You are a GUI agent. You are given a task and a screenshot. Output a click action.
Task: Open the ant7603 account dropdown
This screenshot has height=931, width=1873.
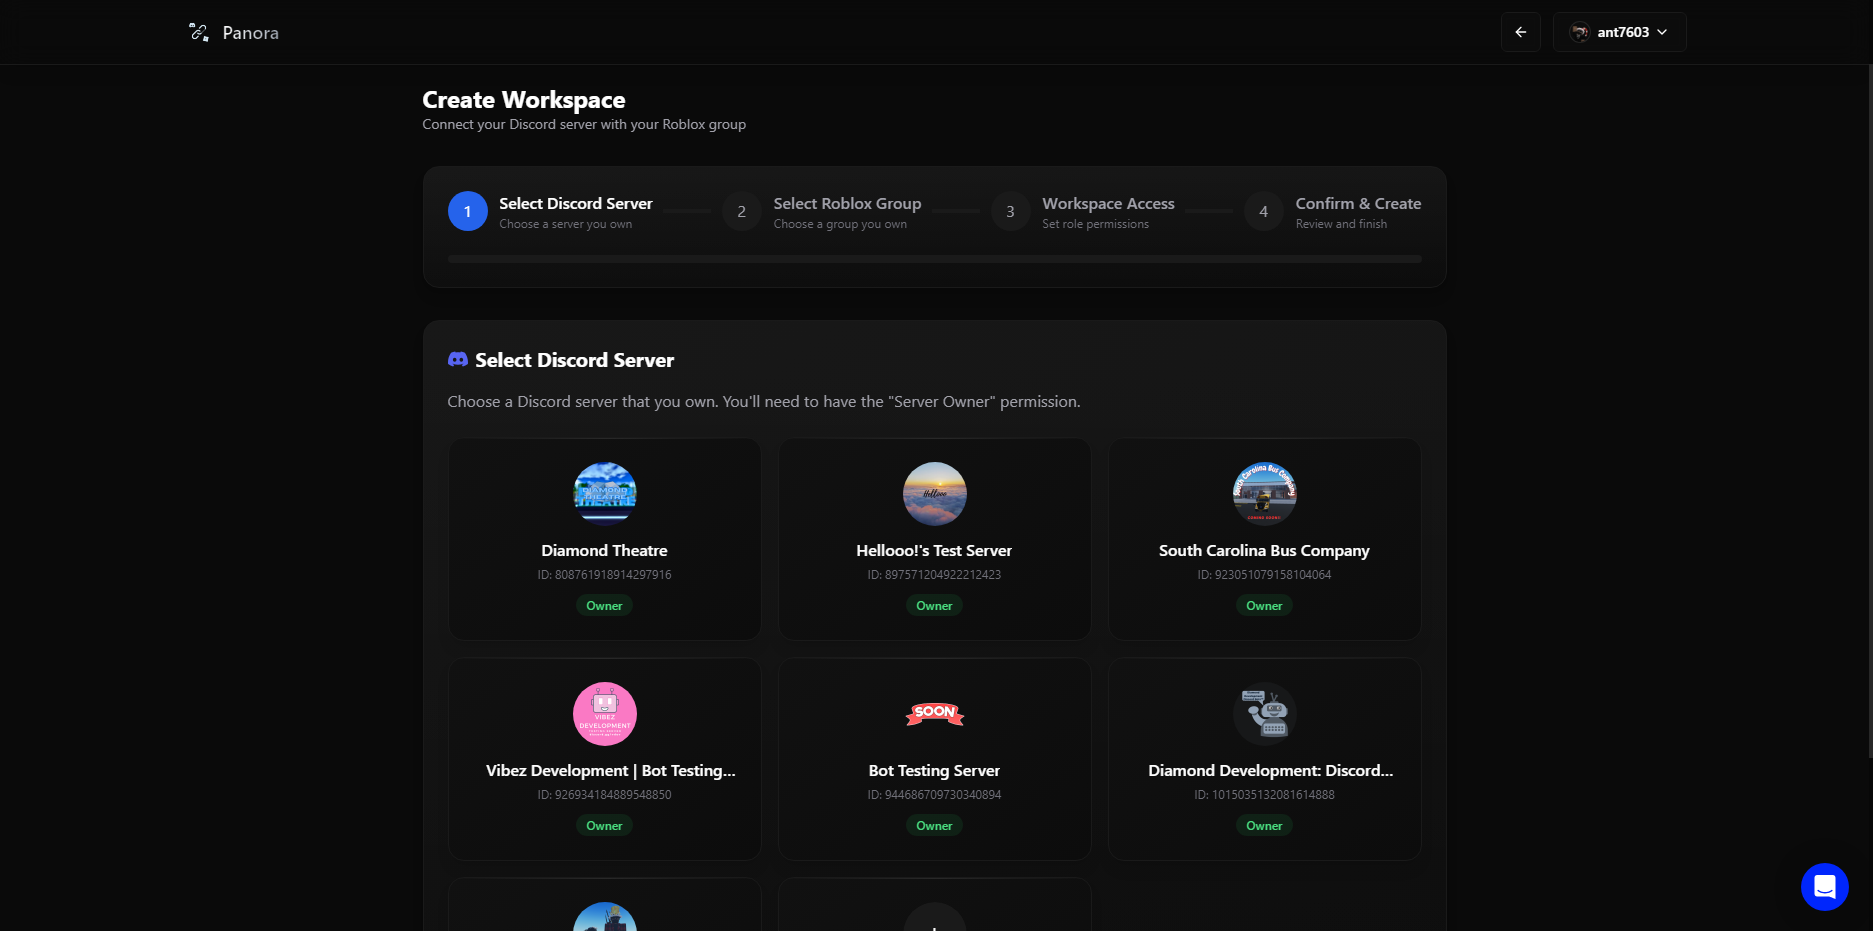tap(1619, 32)
